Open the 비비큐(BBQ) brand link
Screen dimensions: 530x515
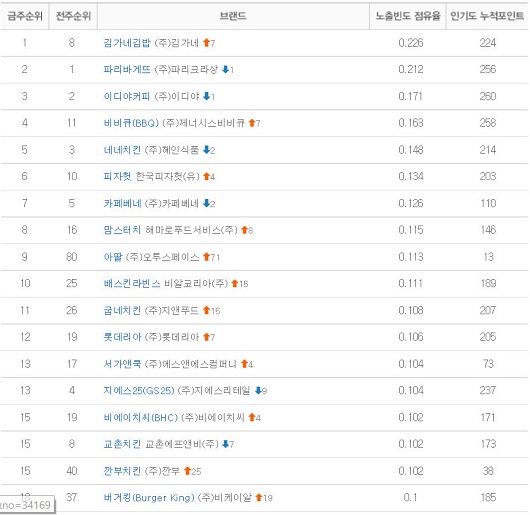point(131,123)
